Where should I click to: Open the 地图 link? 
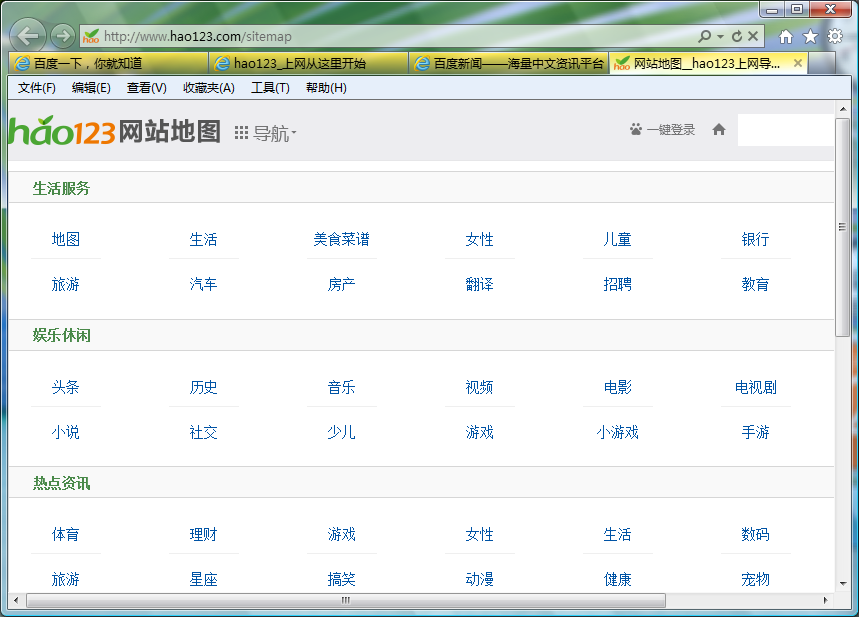(66, 239)
